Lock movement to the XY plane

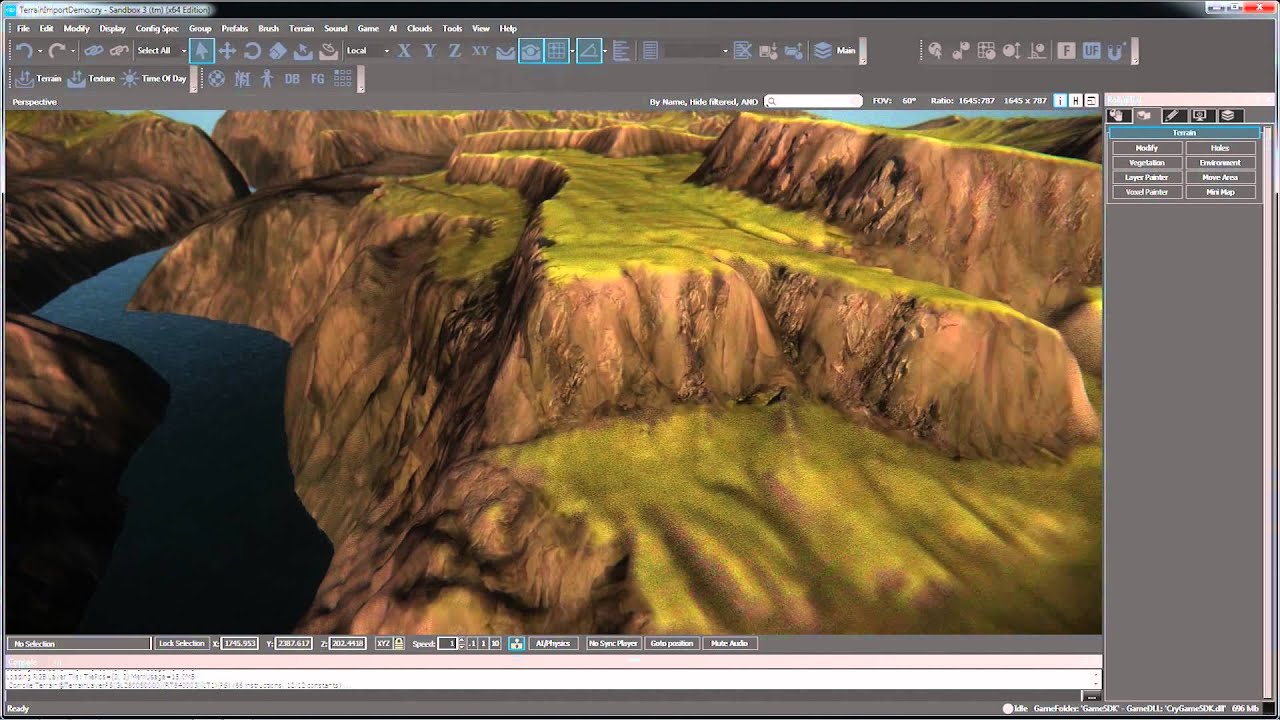(480, 50)
